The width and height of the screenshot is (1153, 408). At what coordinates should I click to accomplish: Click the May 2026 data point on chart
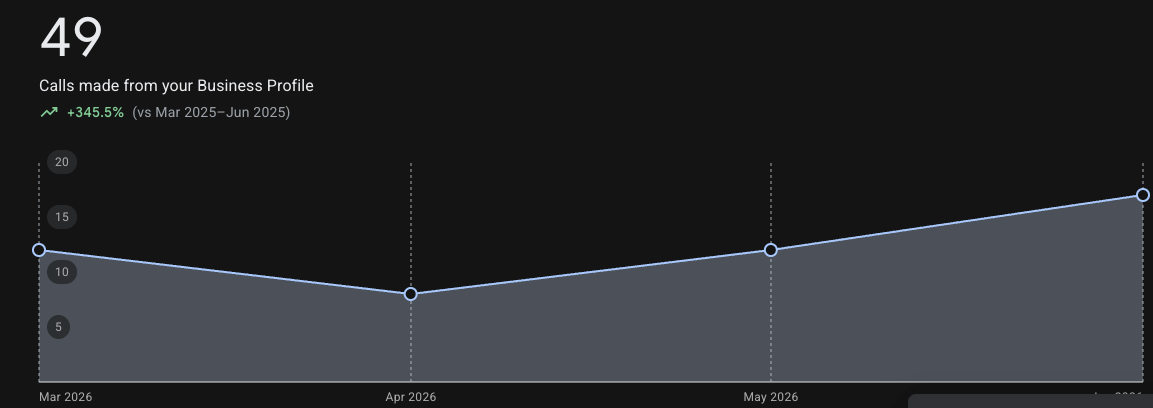(771, 250)
